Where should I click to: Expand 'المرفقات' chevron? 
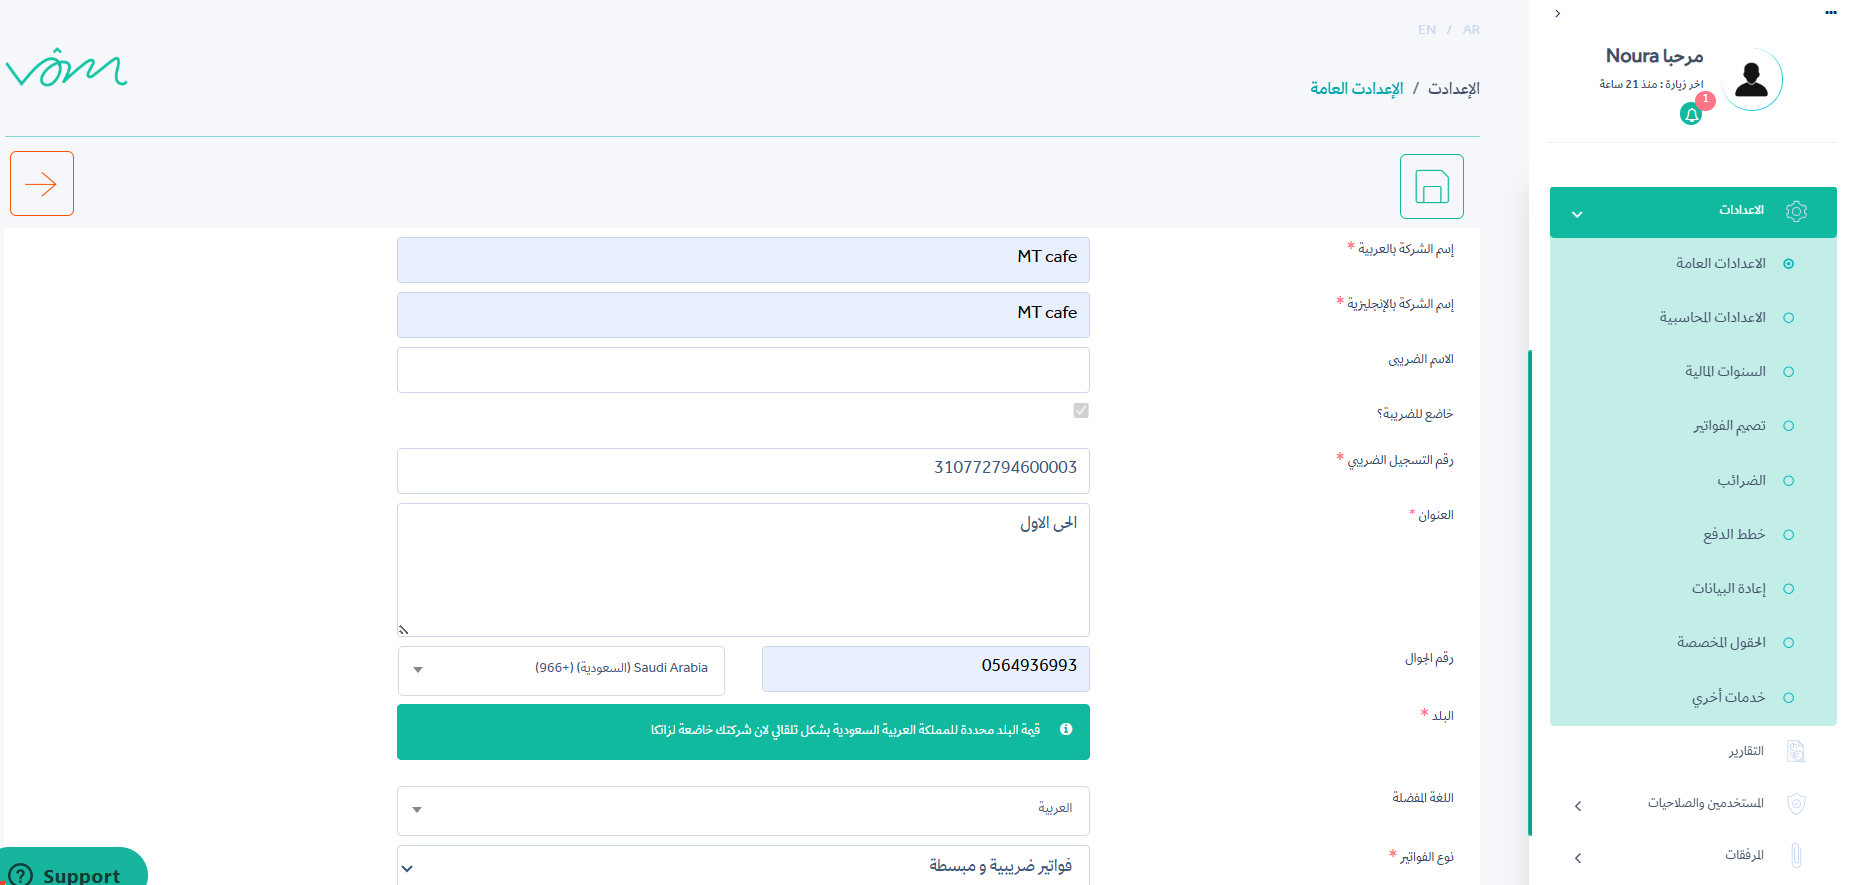click(x=1578, y=858)
